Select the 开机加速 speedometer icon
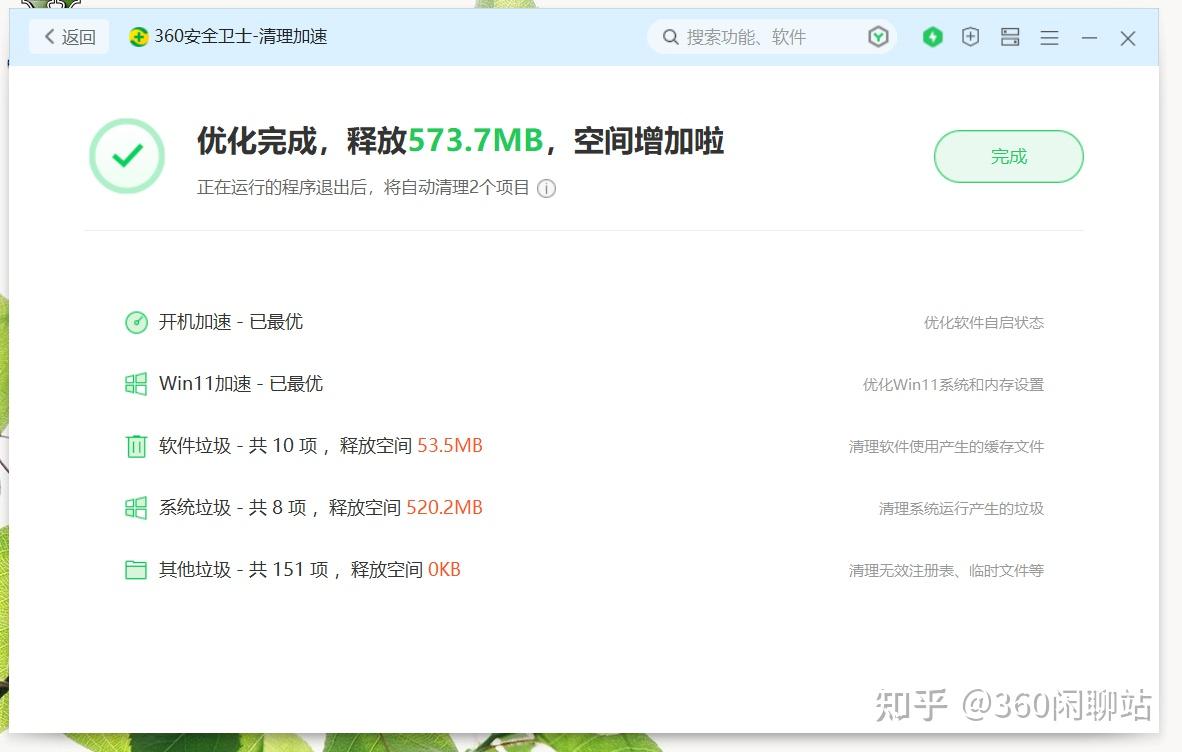 [x=136, y=322]
